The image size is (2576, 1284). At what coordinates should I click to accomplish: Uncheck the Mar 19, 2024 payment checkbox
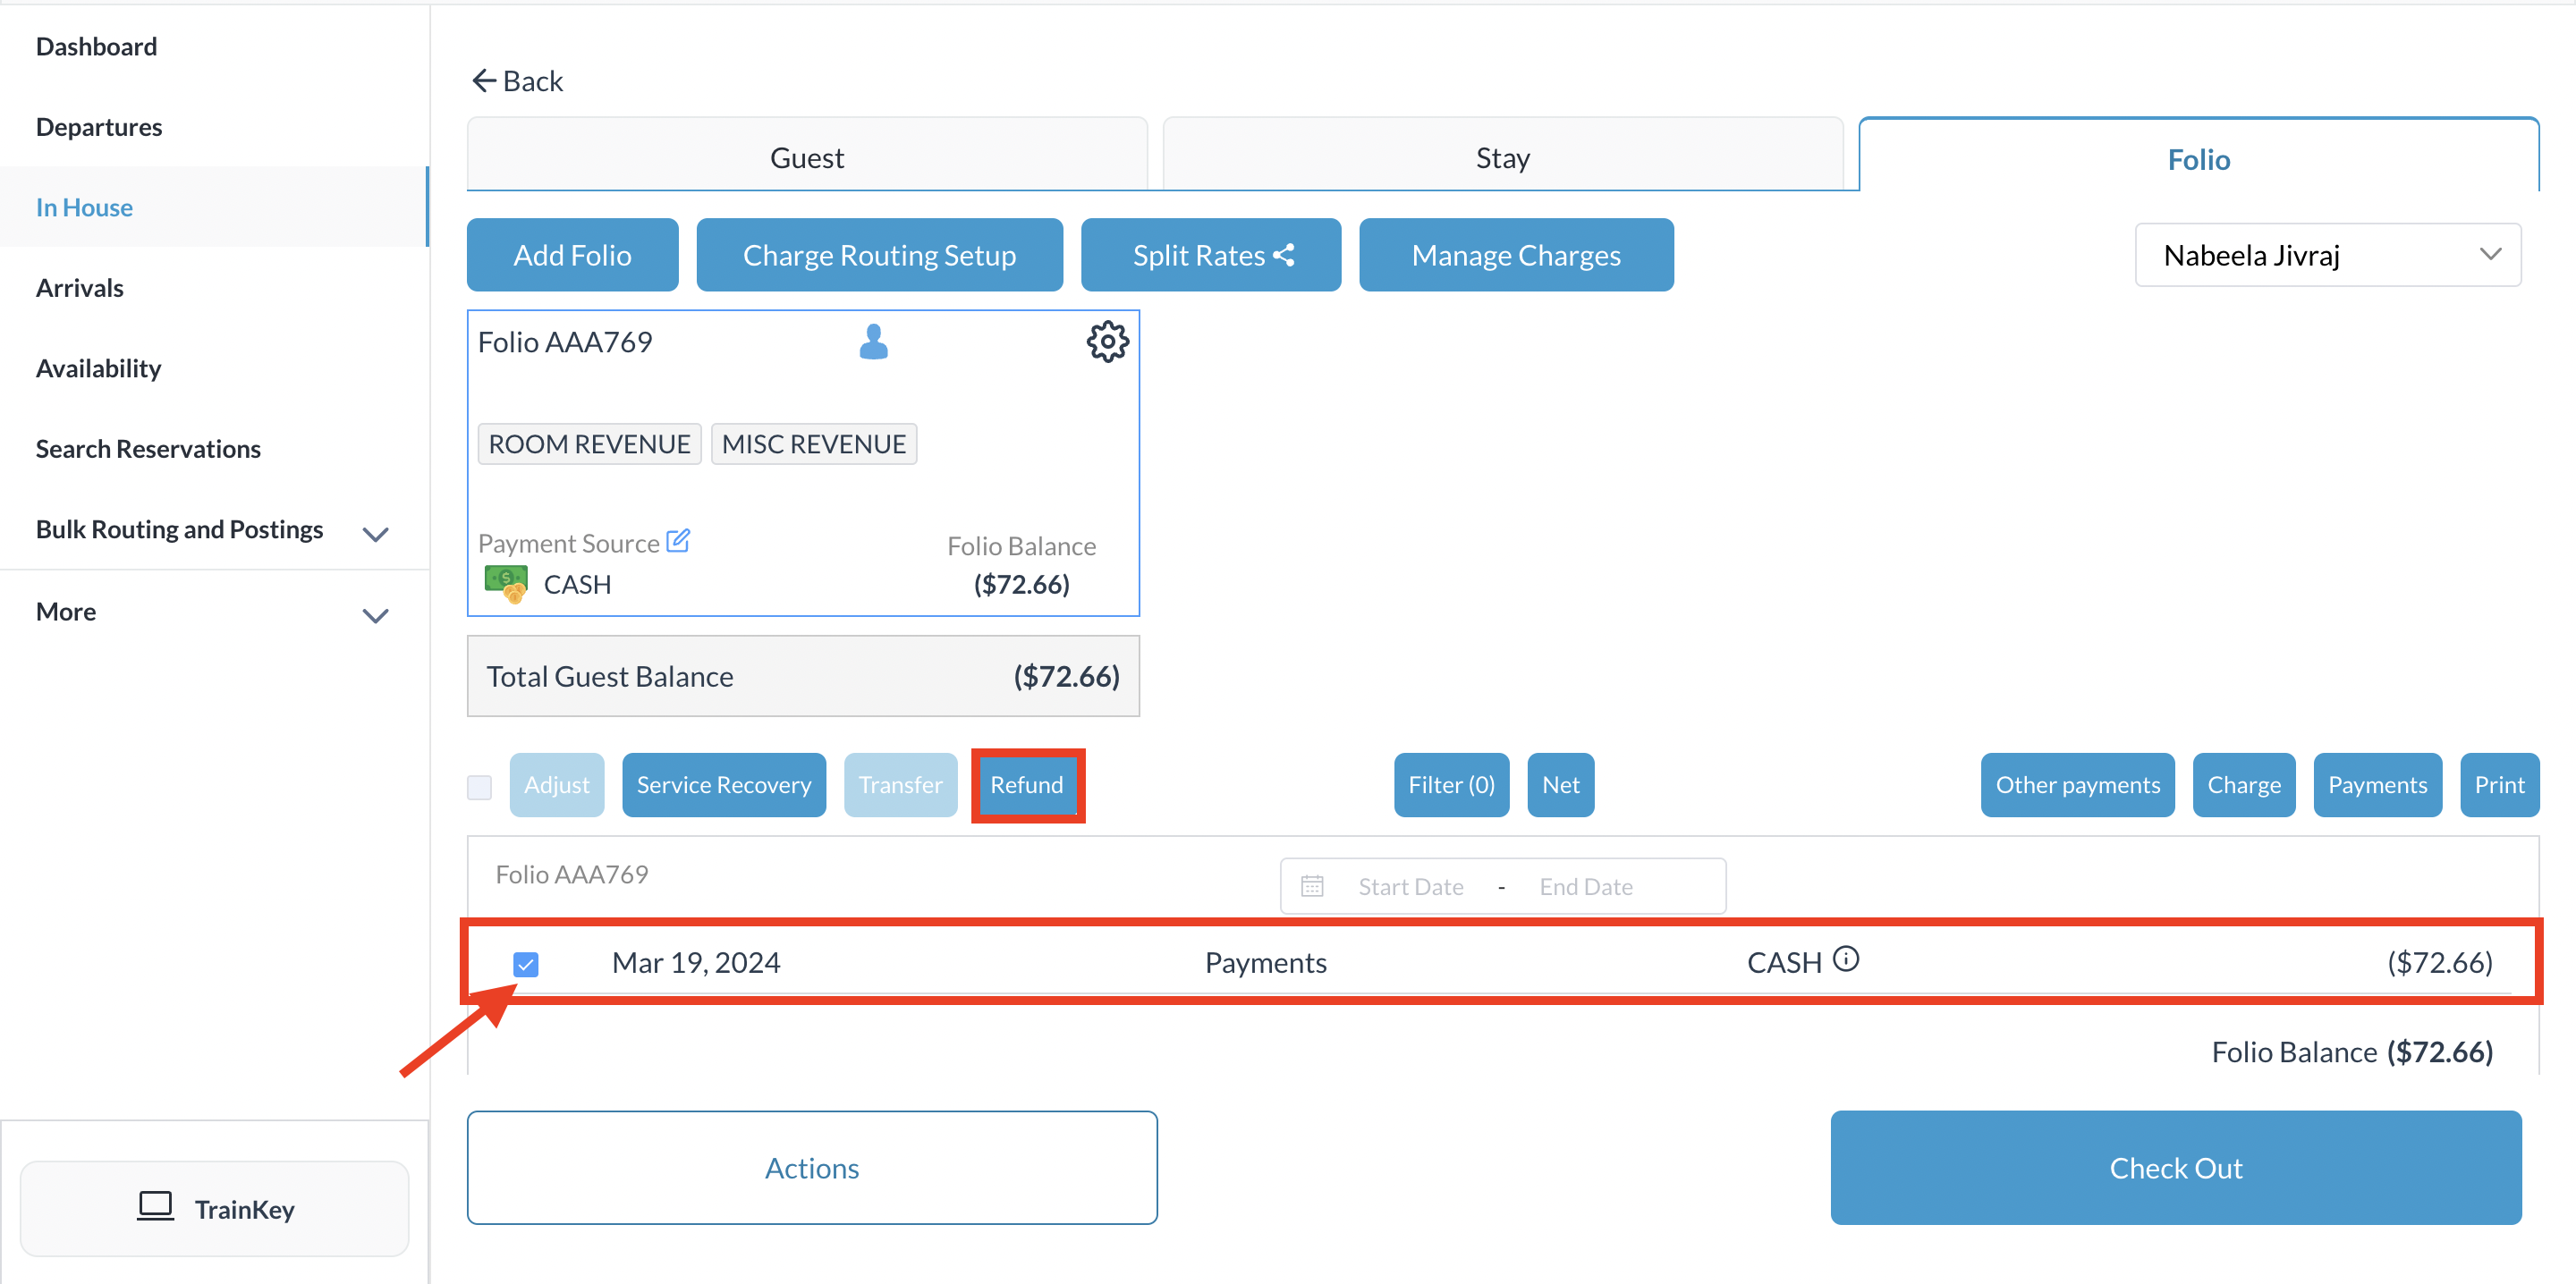[526, 964]
